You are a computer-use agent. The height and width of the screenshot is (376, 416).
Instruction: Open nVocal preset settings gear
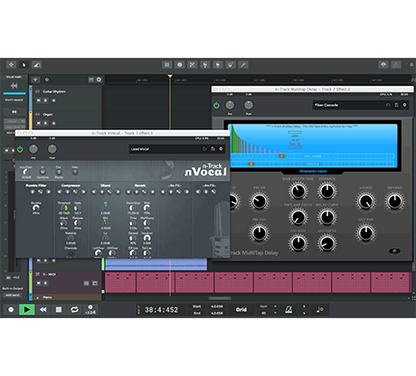[x=221, y=149]
